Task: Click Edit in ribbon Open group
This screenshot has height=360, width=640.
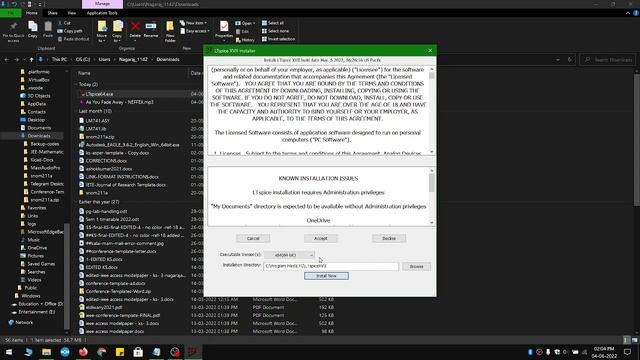Action: click(242, 31)
